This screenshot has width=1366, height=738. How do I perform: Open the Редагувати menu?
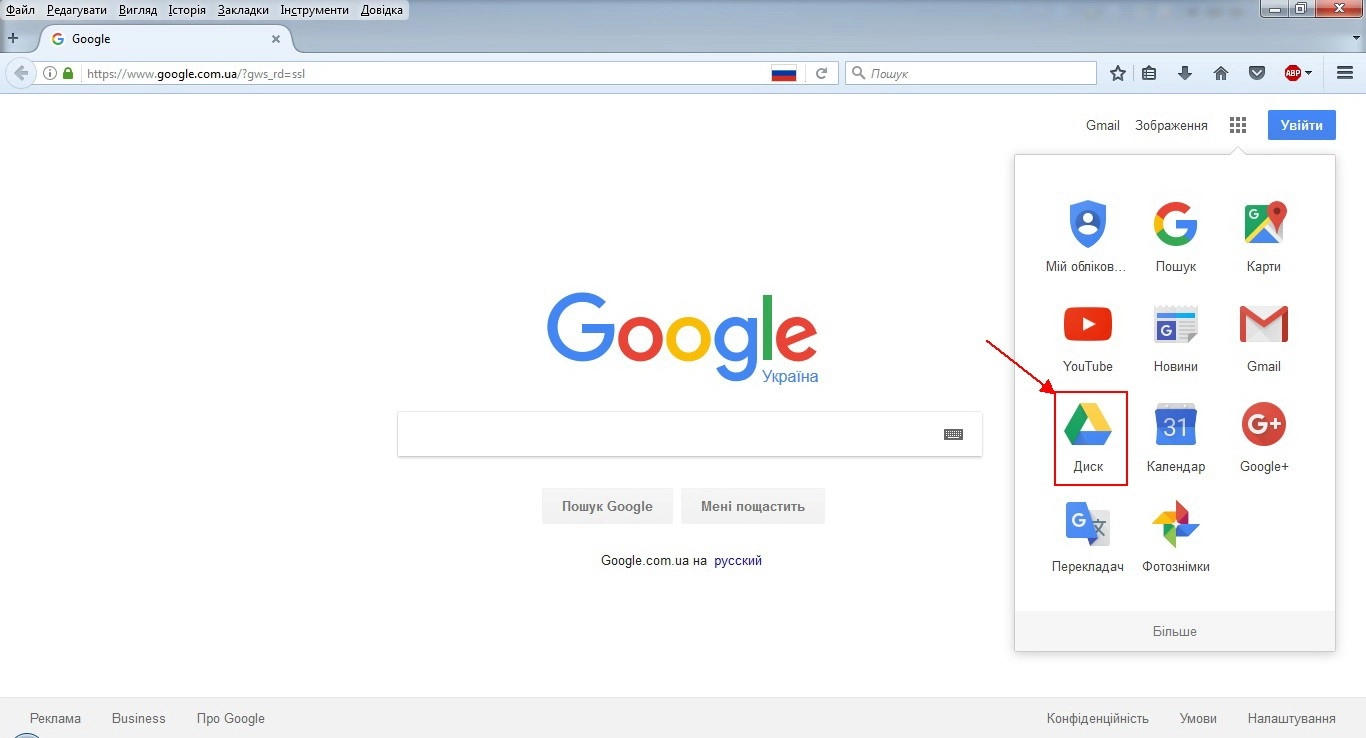77,10
